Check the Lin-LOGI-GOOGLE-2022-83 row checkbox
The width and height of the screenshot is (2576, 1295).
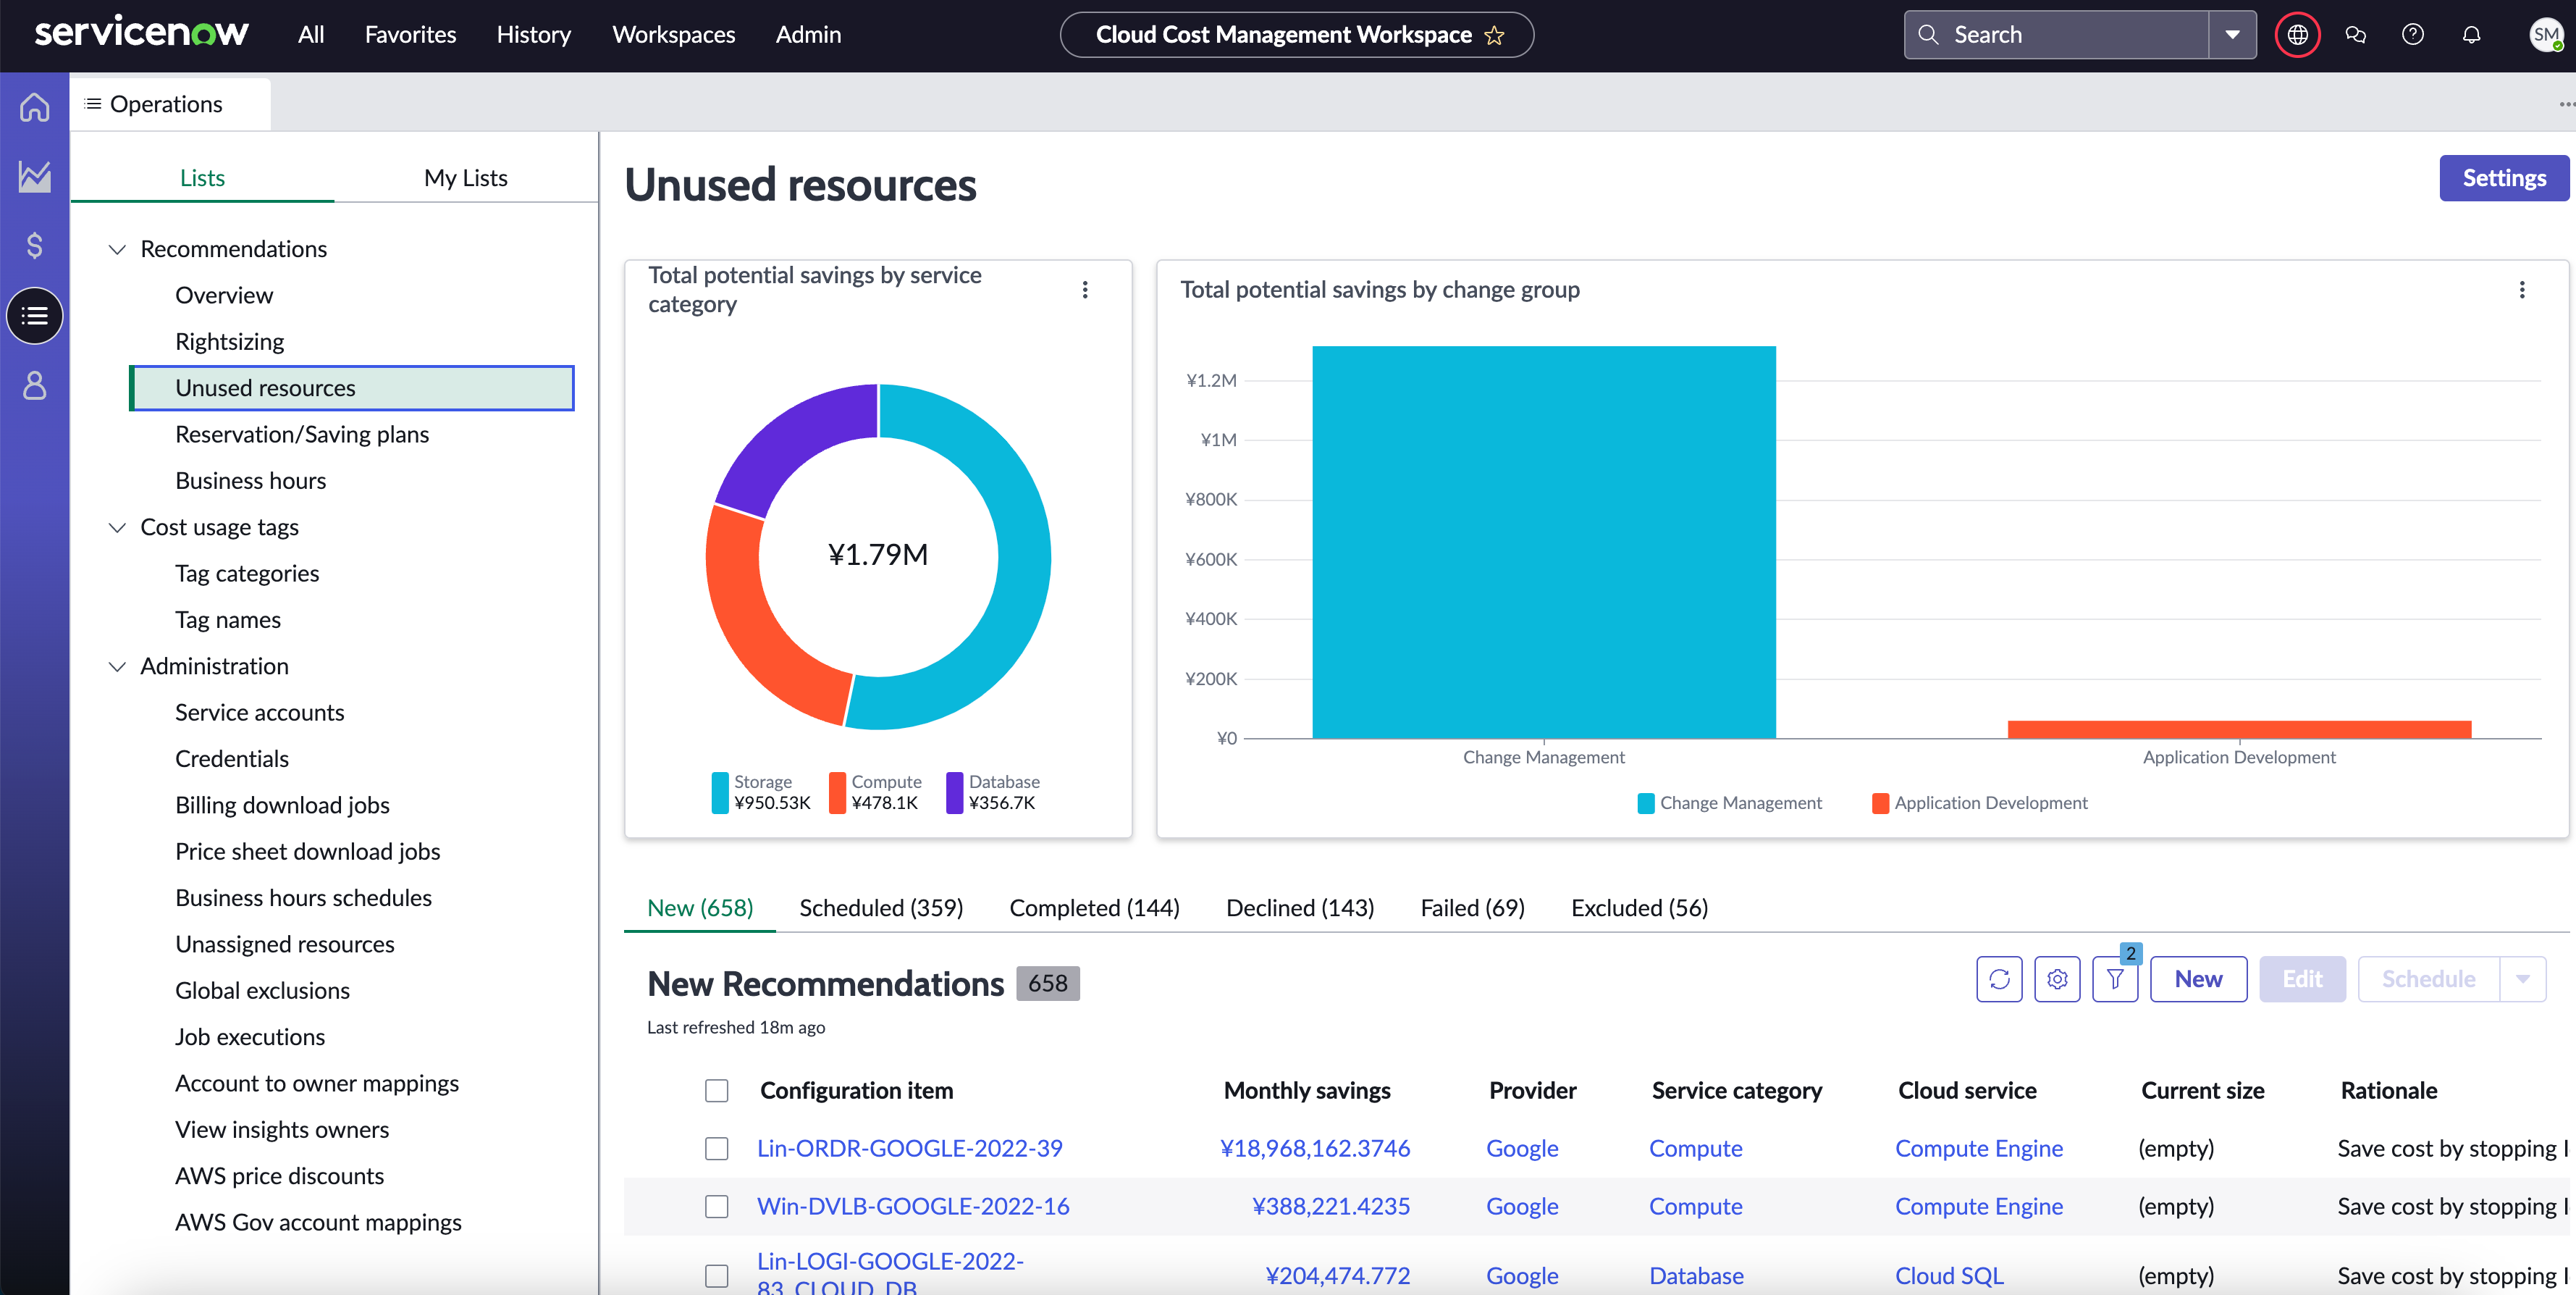point(717,1275)
